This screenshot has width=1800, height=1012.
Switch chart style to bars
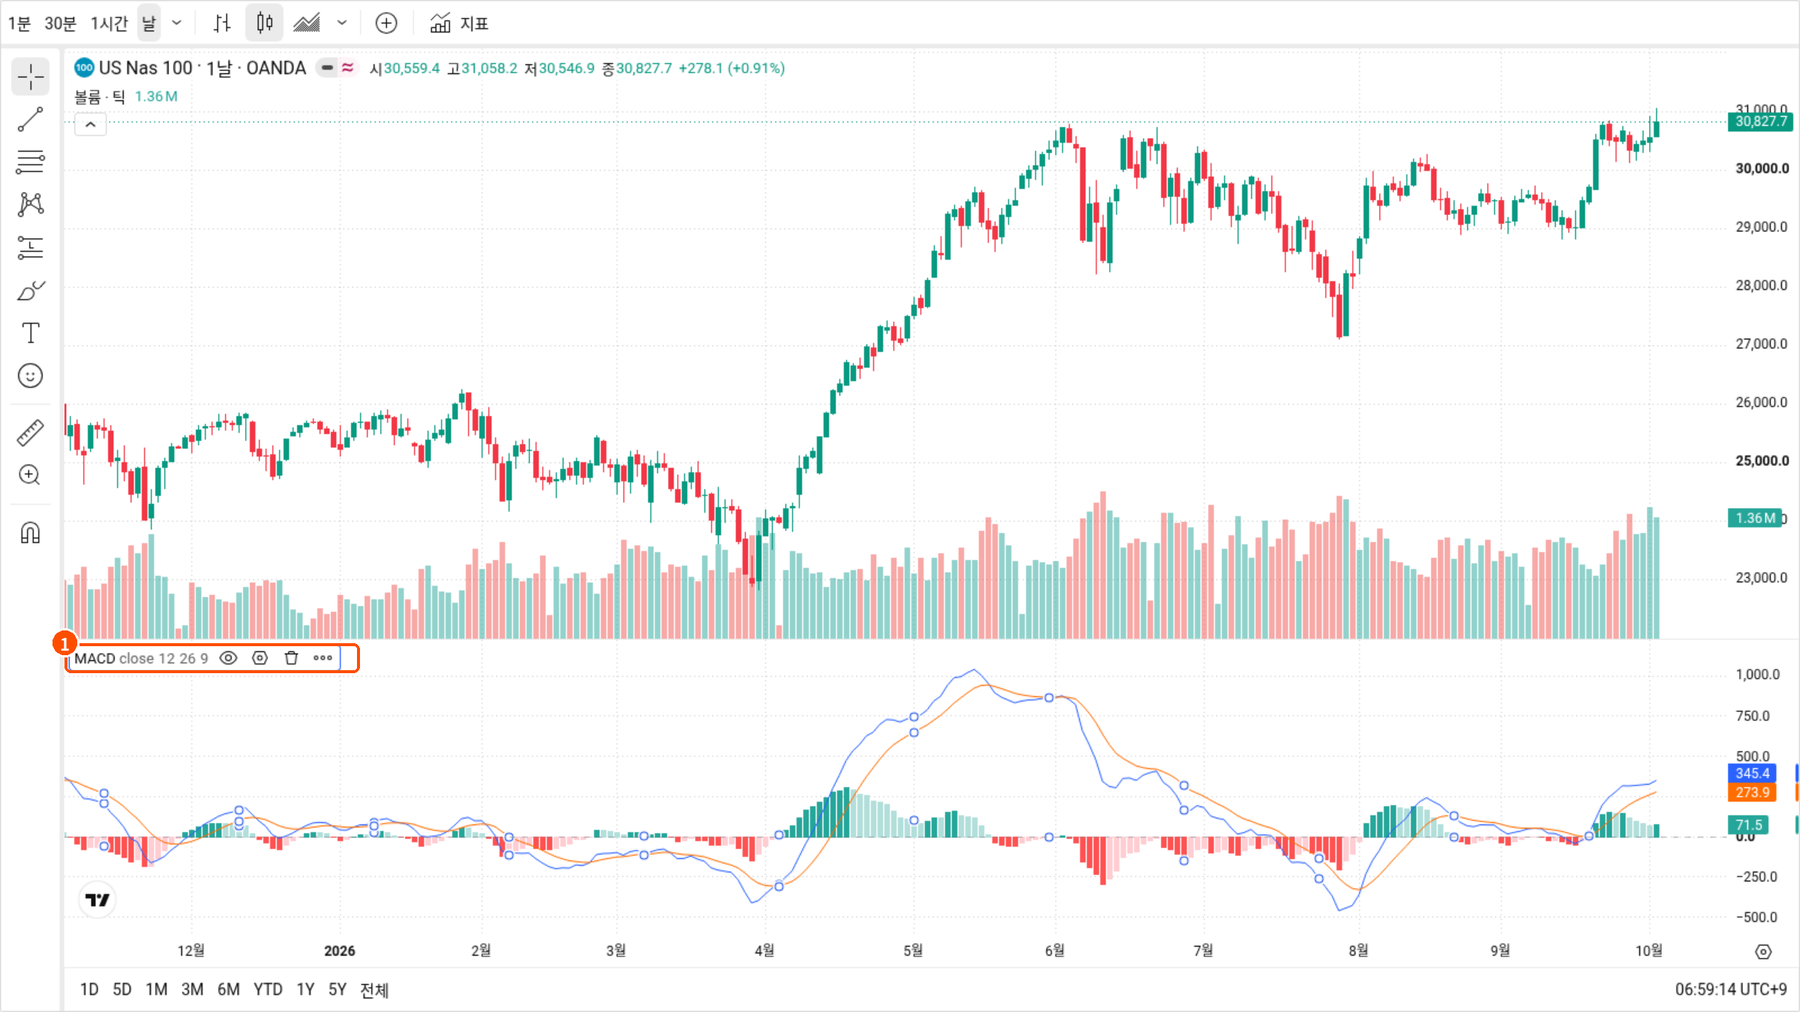click(x=222, y=23)
